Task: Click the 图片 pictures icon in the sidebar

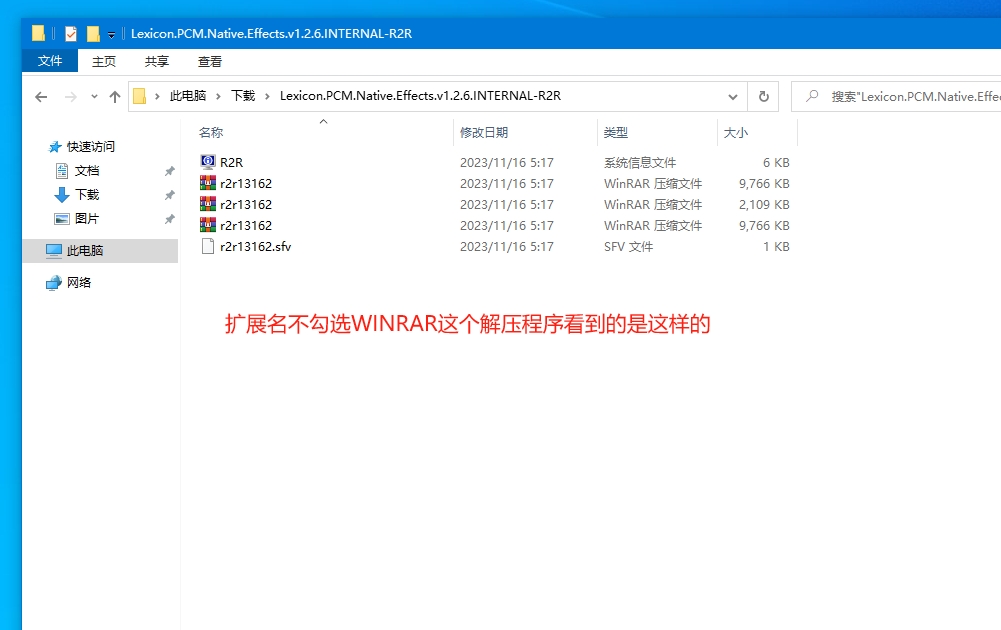Action: click(62, 219)
